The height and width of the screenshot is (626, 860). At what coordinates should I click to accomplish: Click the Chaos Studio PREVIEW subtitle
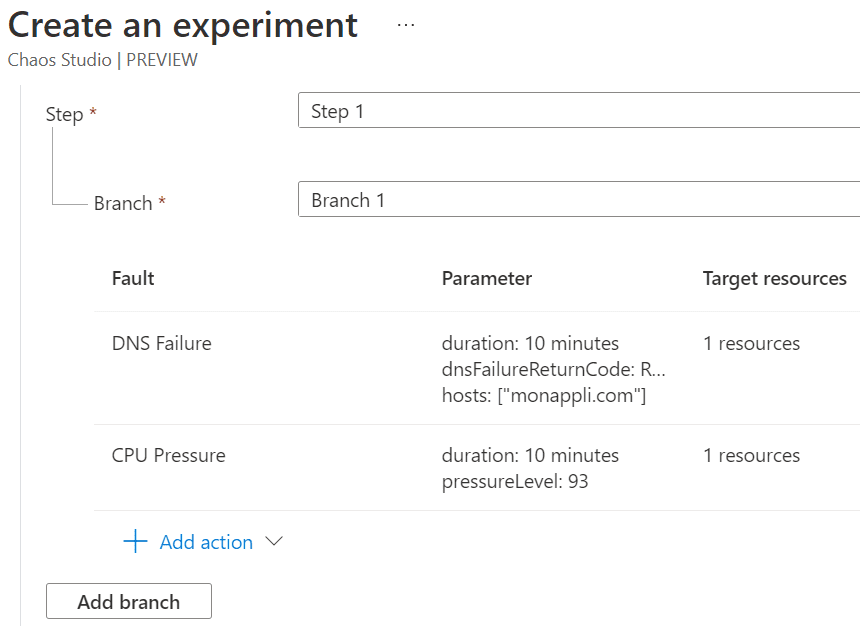point(103,60)
